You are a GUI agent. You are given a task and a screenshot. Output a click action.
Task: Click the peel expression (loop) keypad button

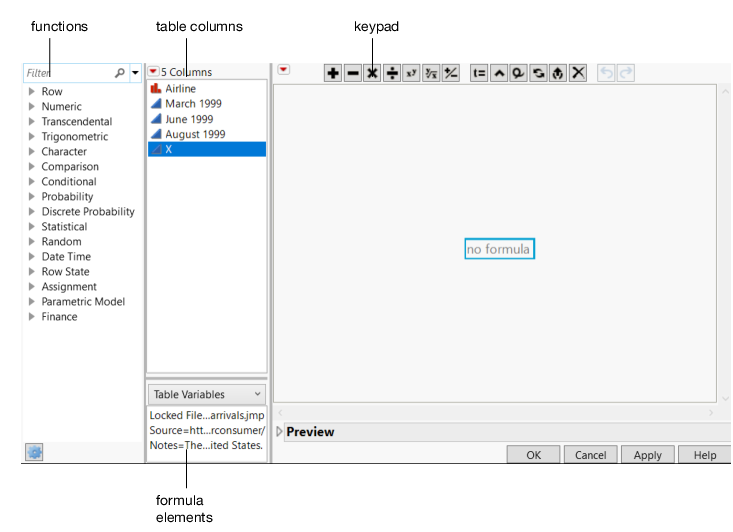518,73
